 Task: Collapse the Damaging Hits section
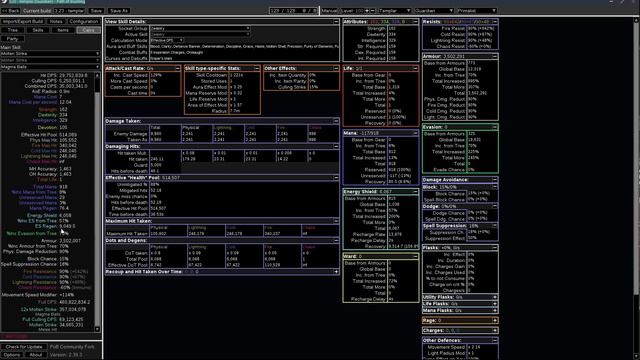click(336, 147)
